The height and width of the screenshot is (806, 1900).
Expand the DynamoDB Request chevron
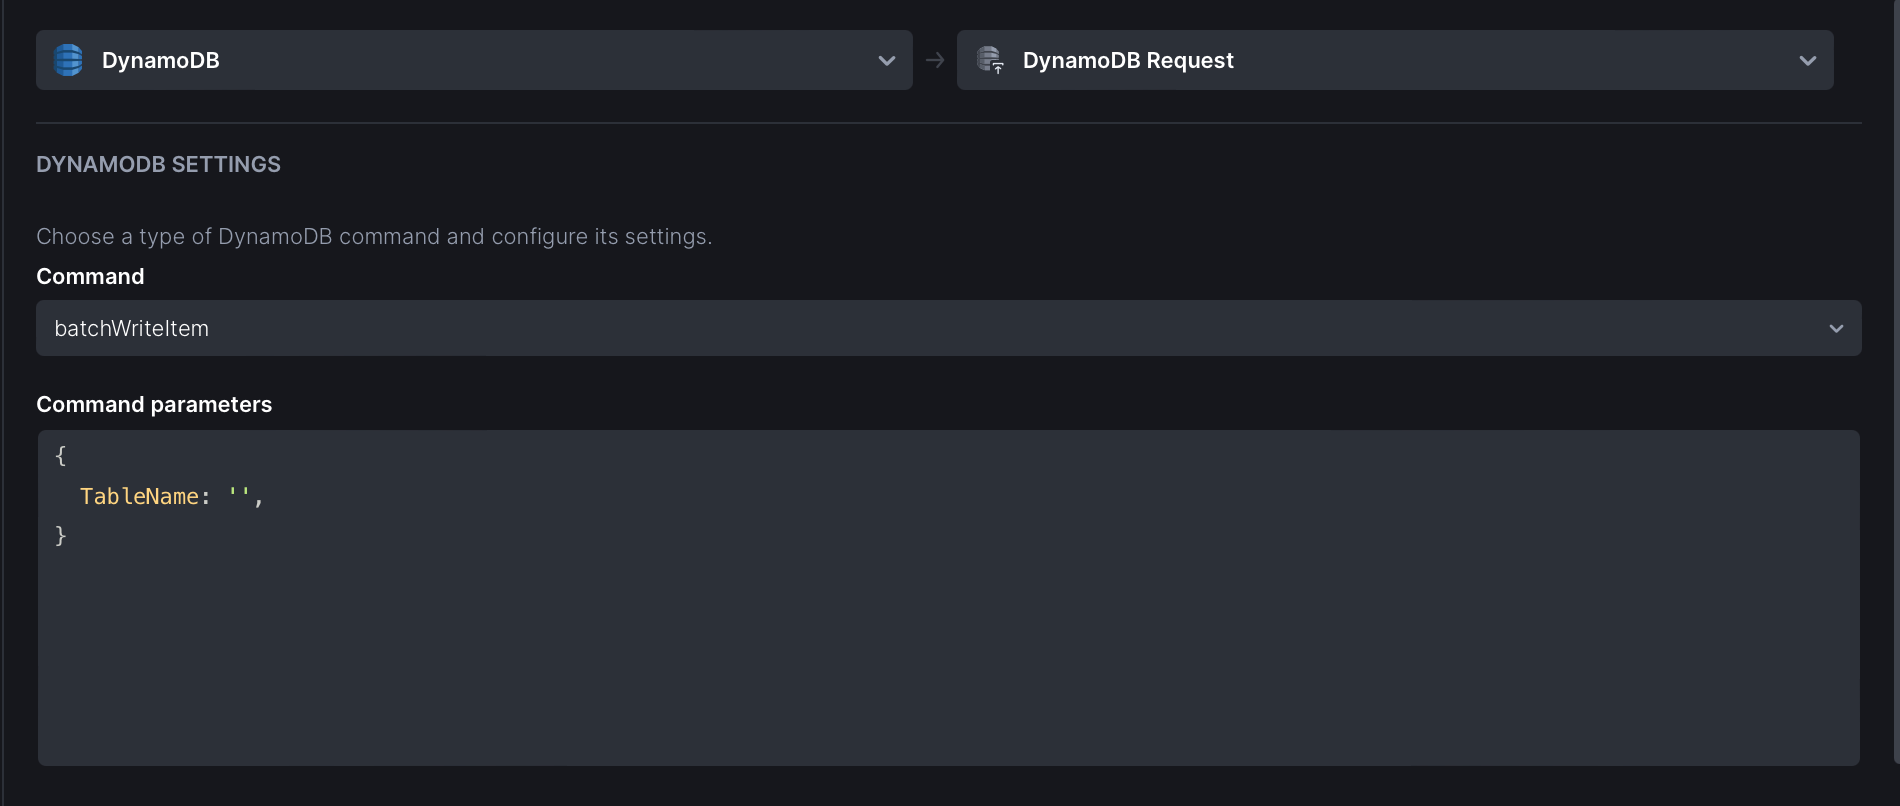tap(1808, 61)
